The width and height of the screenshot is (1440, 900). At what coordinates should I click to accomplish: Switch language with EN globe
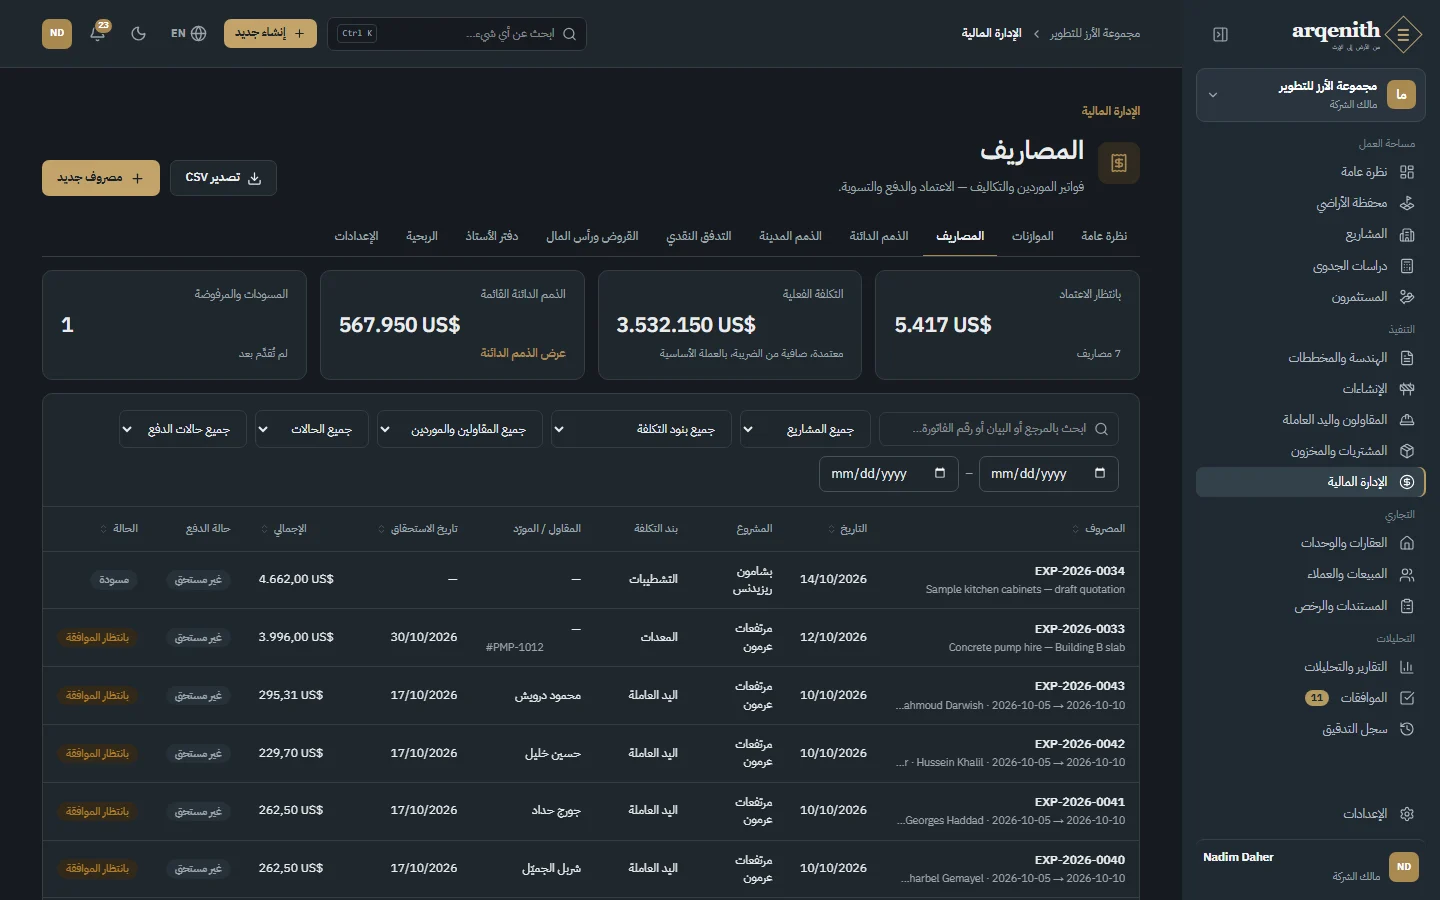188,33
